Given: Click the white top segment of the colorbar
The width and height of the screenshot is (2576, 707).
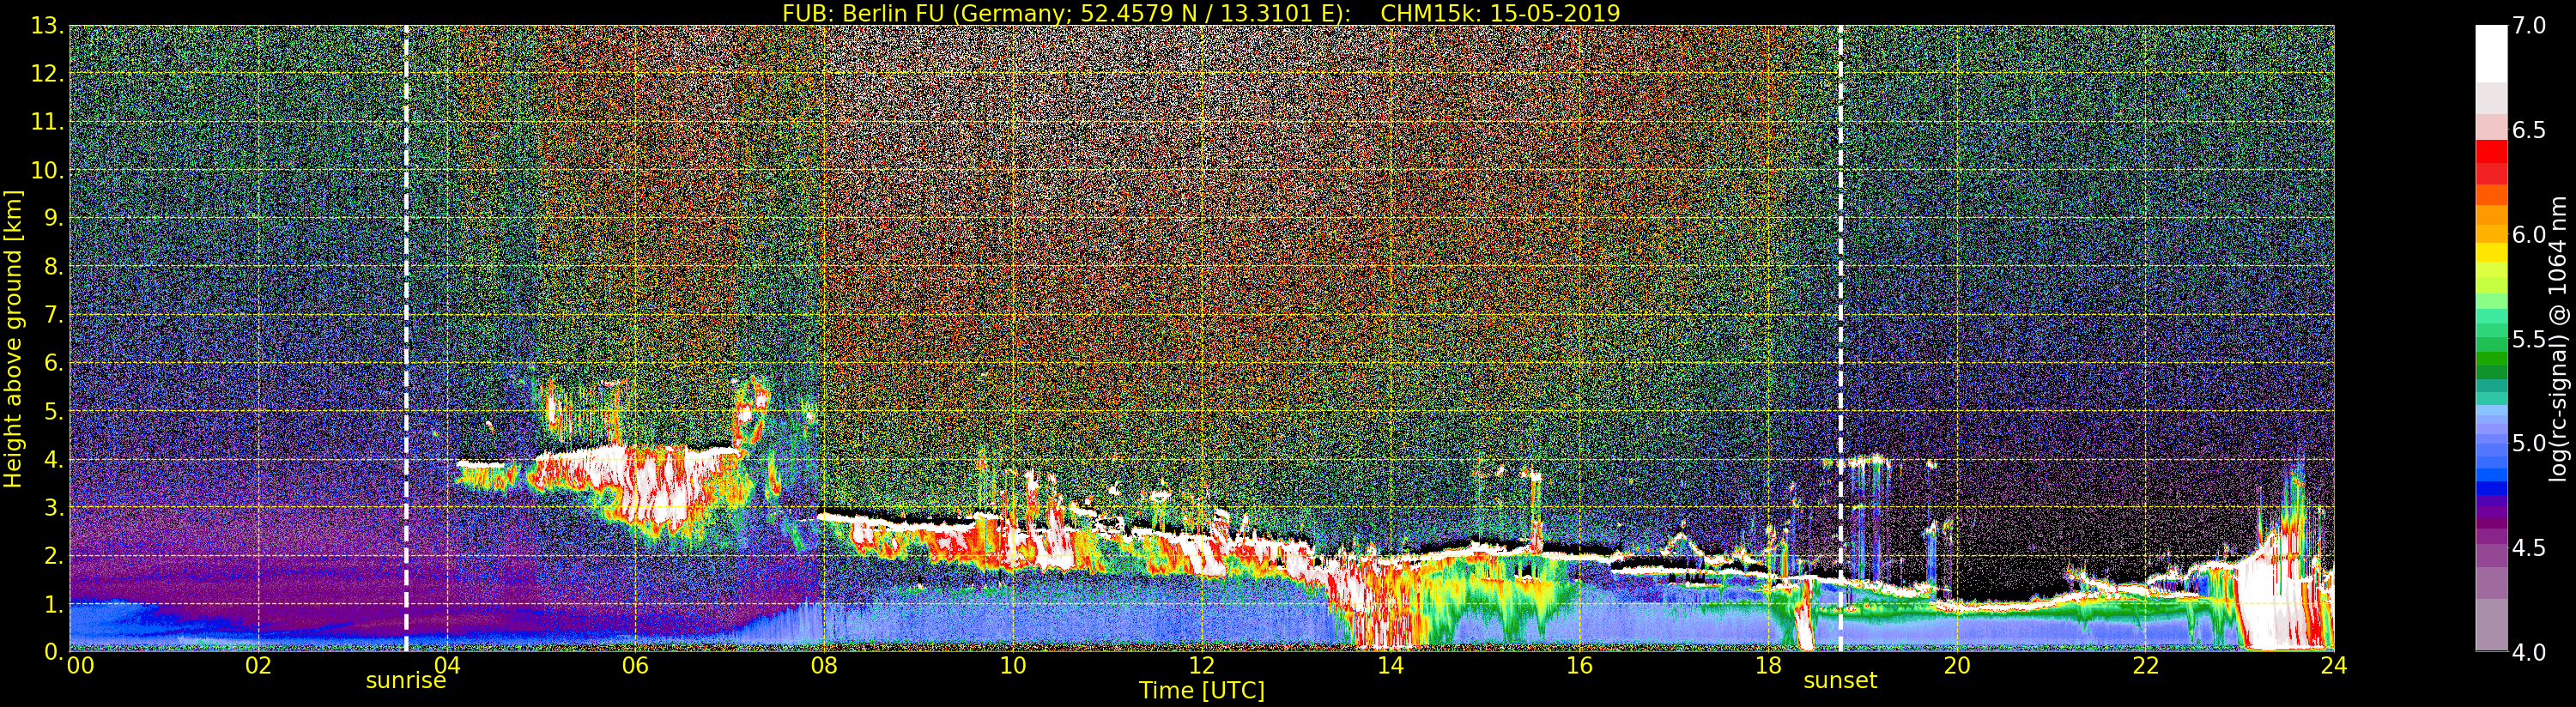Looking at the screenshot, I should tap(2491, 54).
